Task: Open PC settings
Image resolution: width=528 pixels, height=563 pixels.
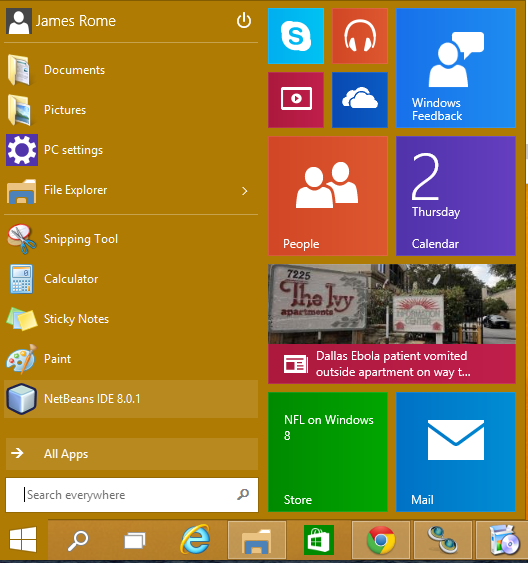Action: pyautogui.click(x=131, y=150)
